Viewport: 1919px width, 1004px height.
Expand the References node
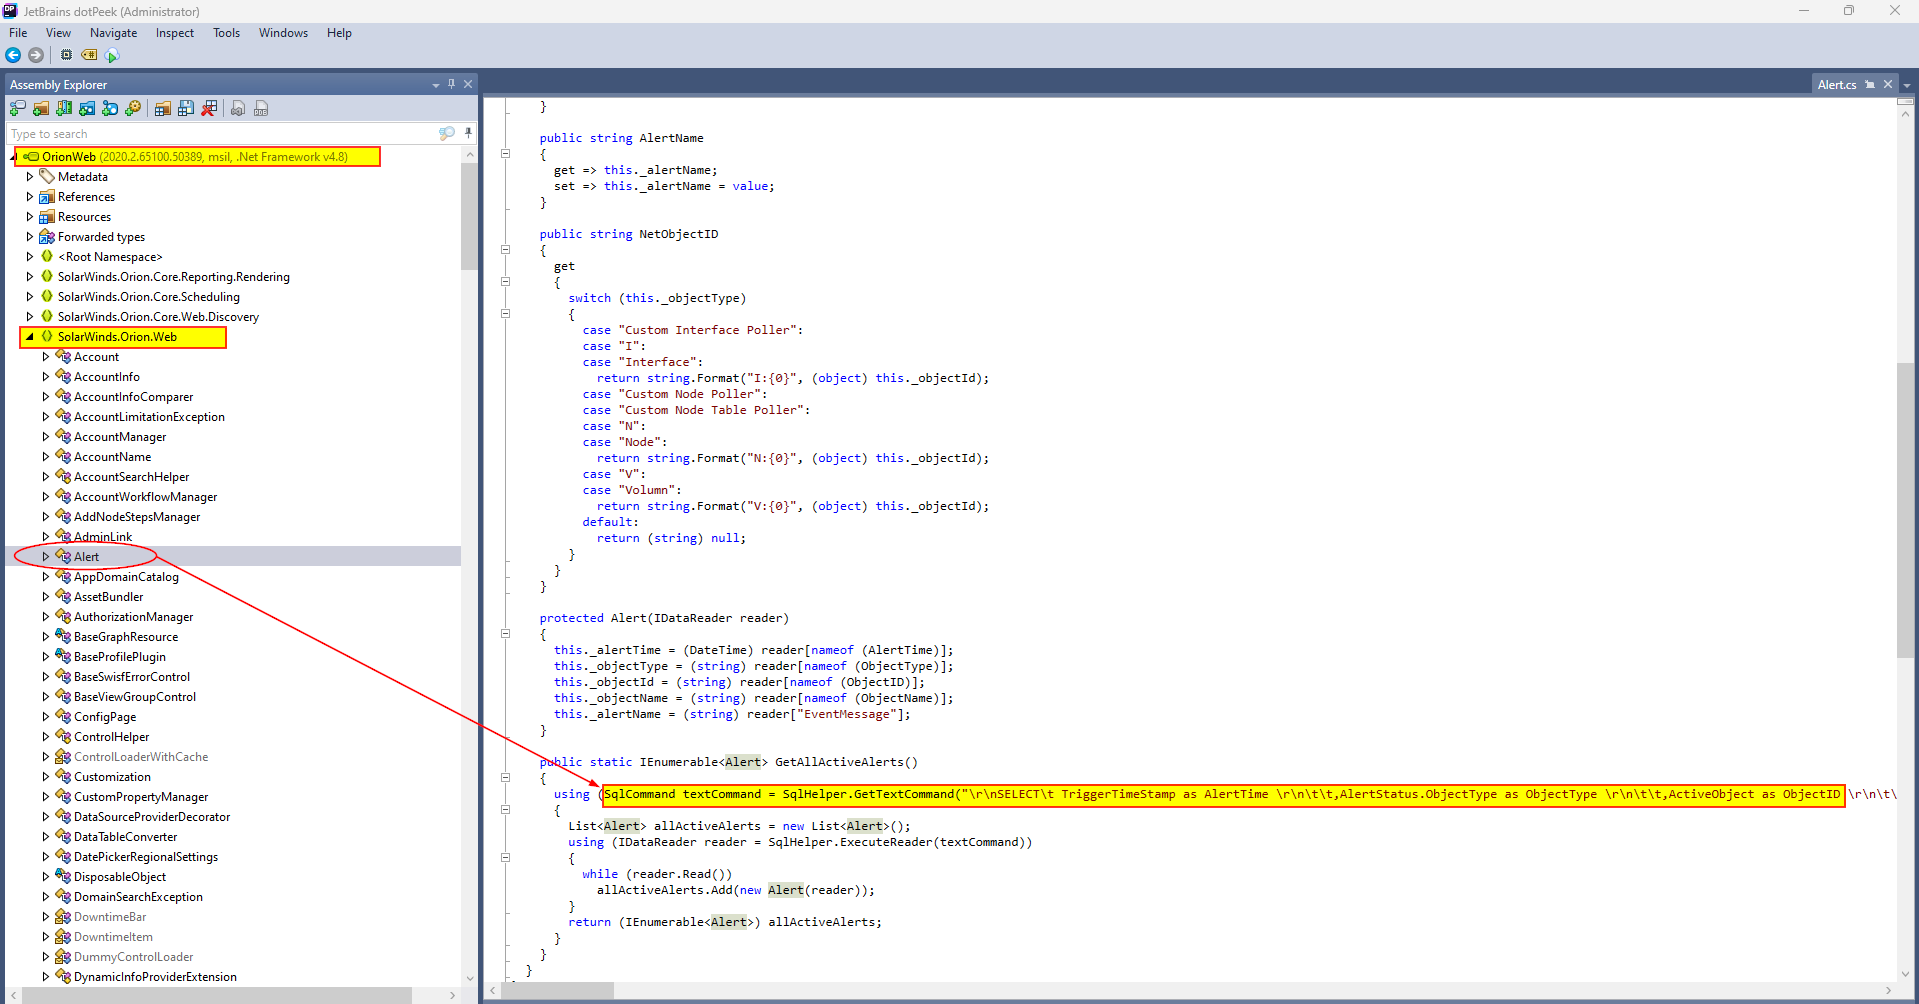(x=30, y=196)
